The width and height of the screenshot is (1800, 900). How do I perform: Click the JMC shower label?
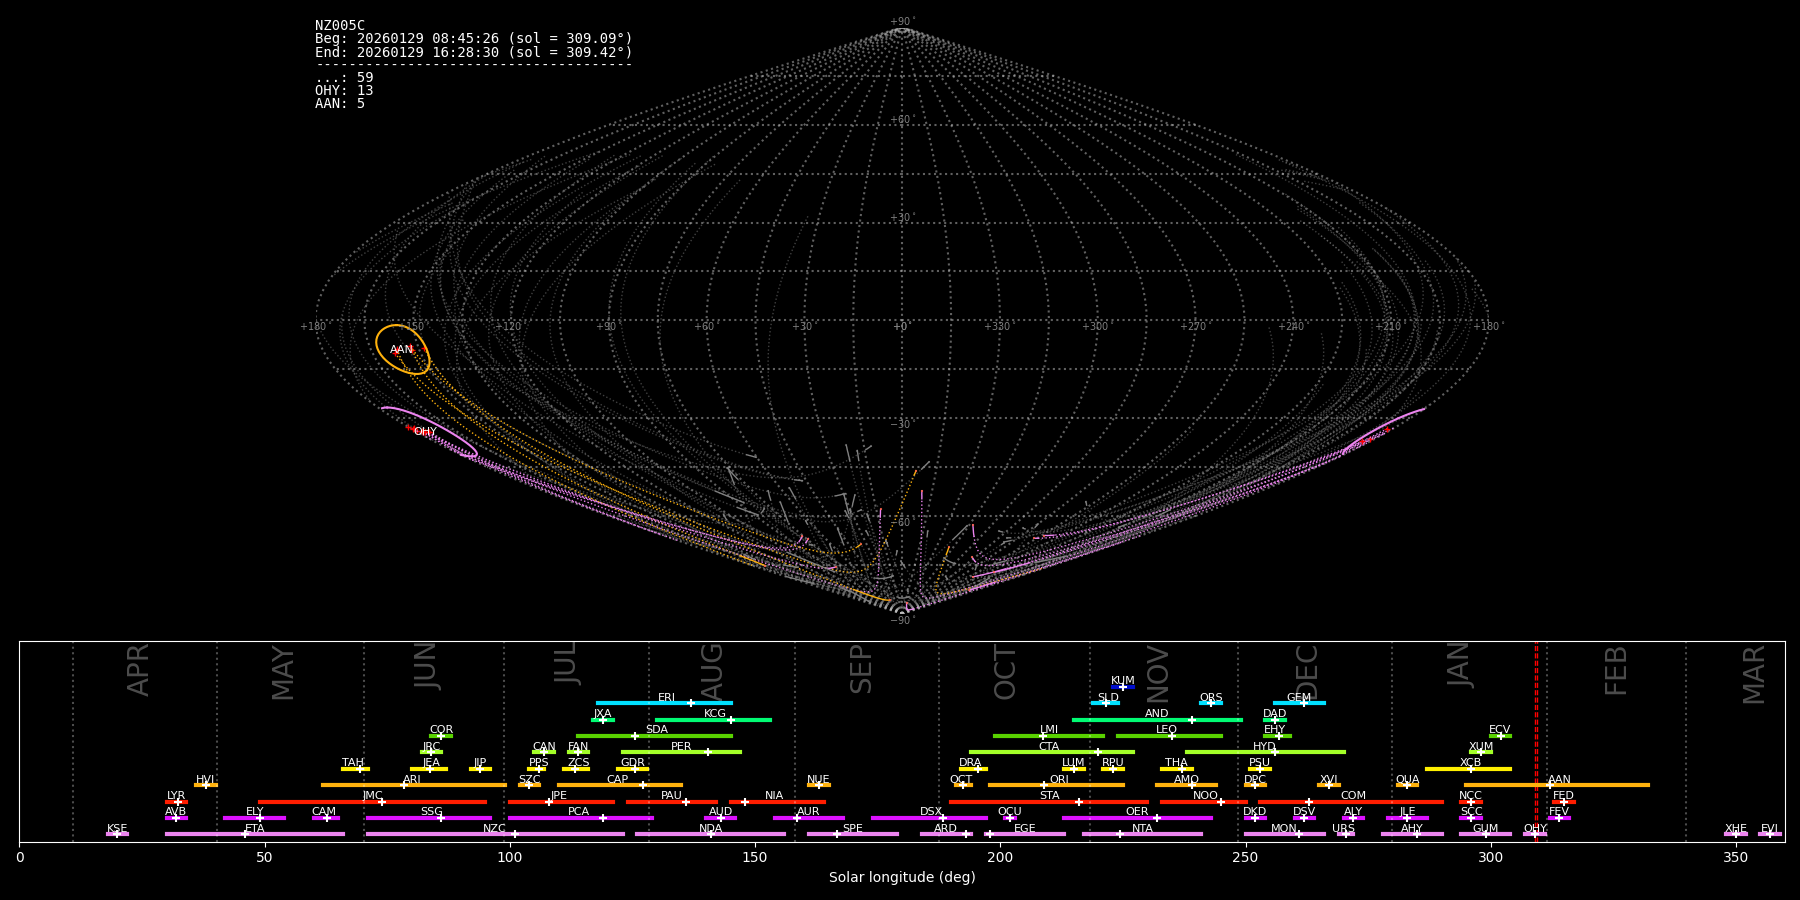[x=372, y=796]
